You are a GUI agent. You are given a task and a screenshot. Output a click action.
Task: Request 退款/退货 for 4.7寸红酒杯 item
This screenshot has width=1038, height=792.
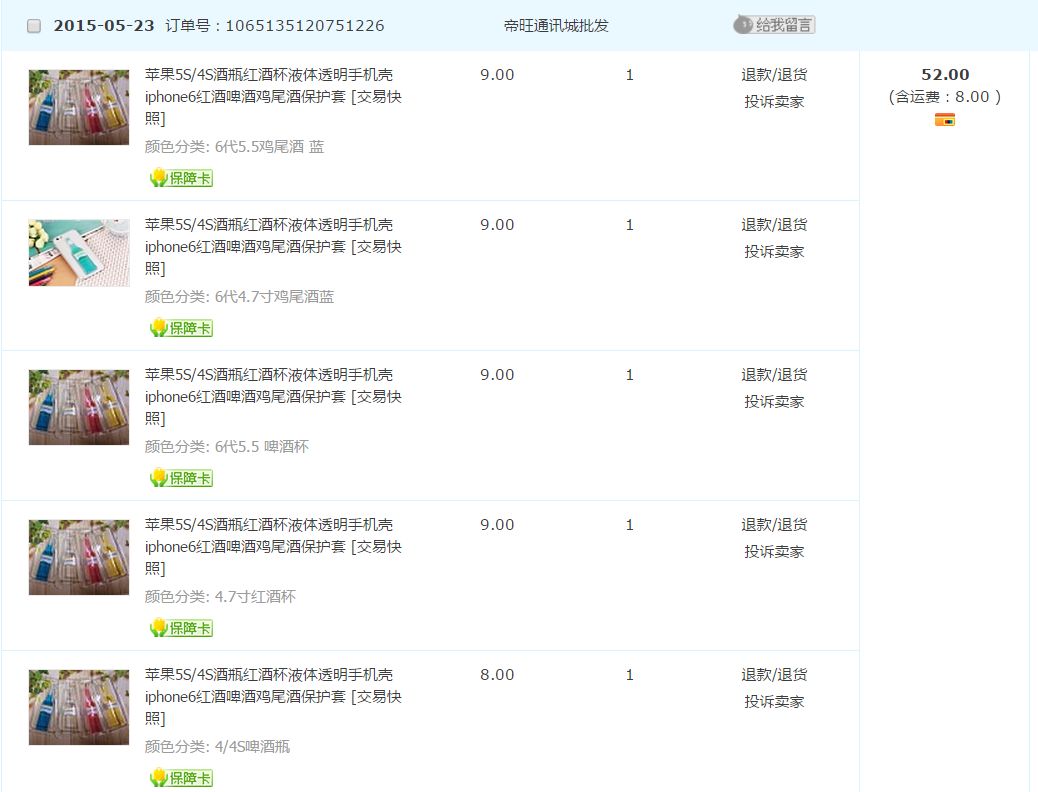tap(774, 525)
